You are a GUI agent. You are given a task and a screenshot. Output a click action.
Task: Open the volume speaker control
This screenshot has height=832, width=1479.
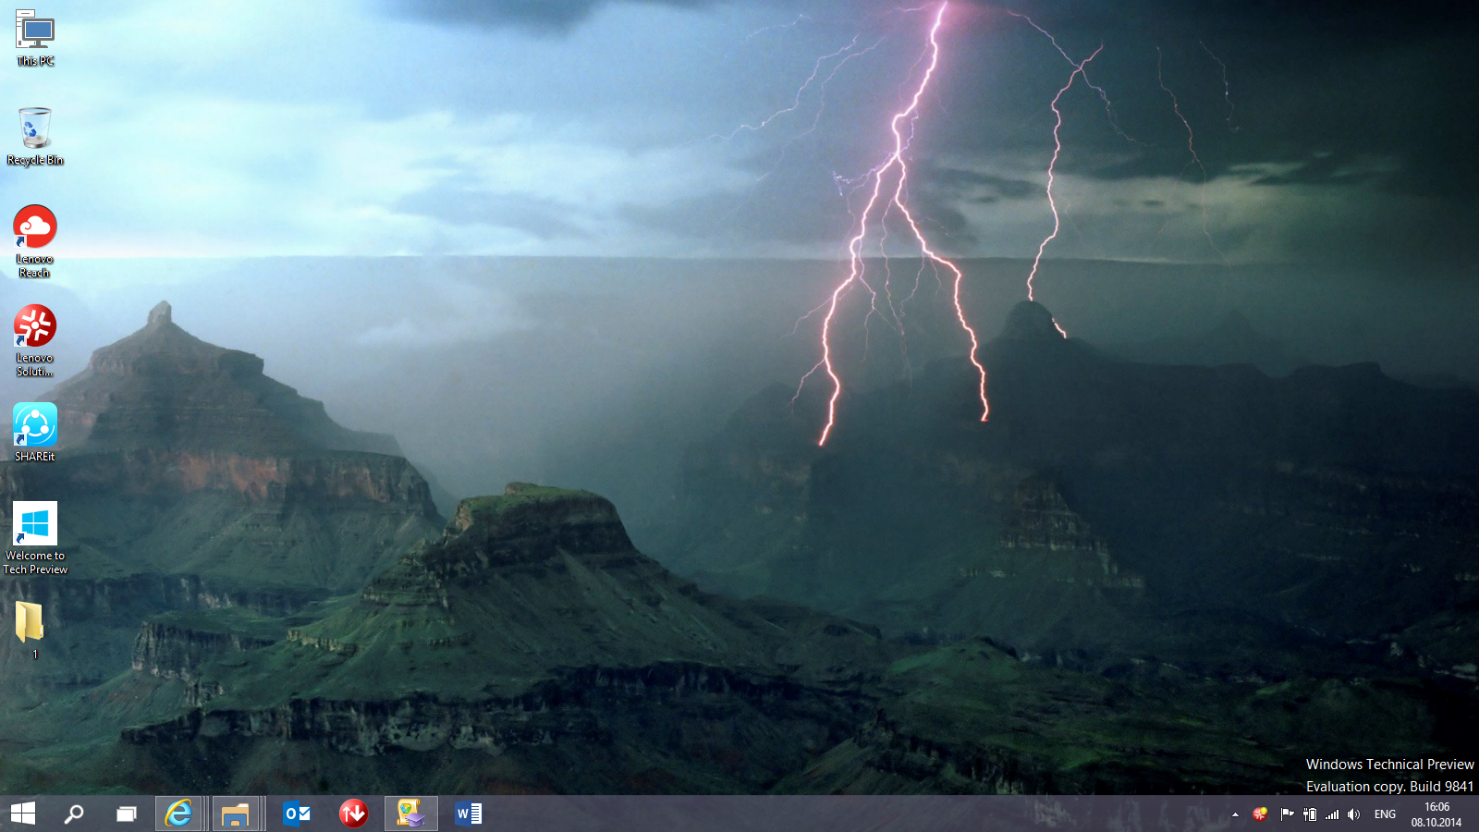point(1354,815)
